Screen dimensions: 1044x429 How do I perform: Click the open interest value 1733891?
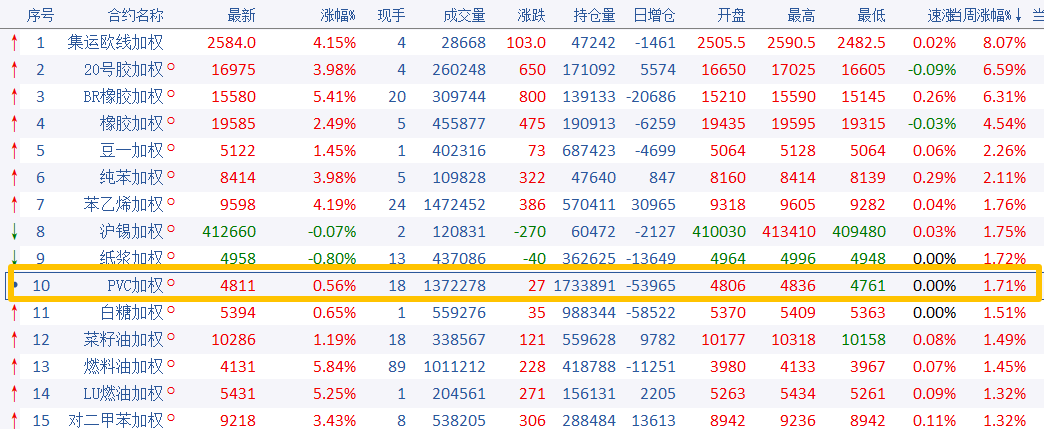(585, 286)
